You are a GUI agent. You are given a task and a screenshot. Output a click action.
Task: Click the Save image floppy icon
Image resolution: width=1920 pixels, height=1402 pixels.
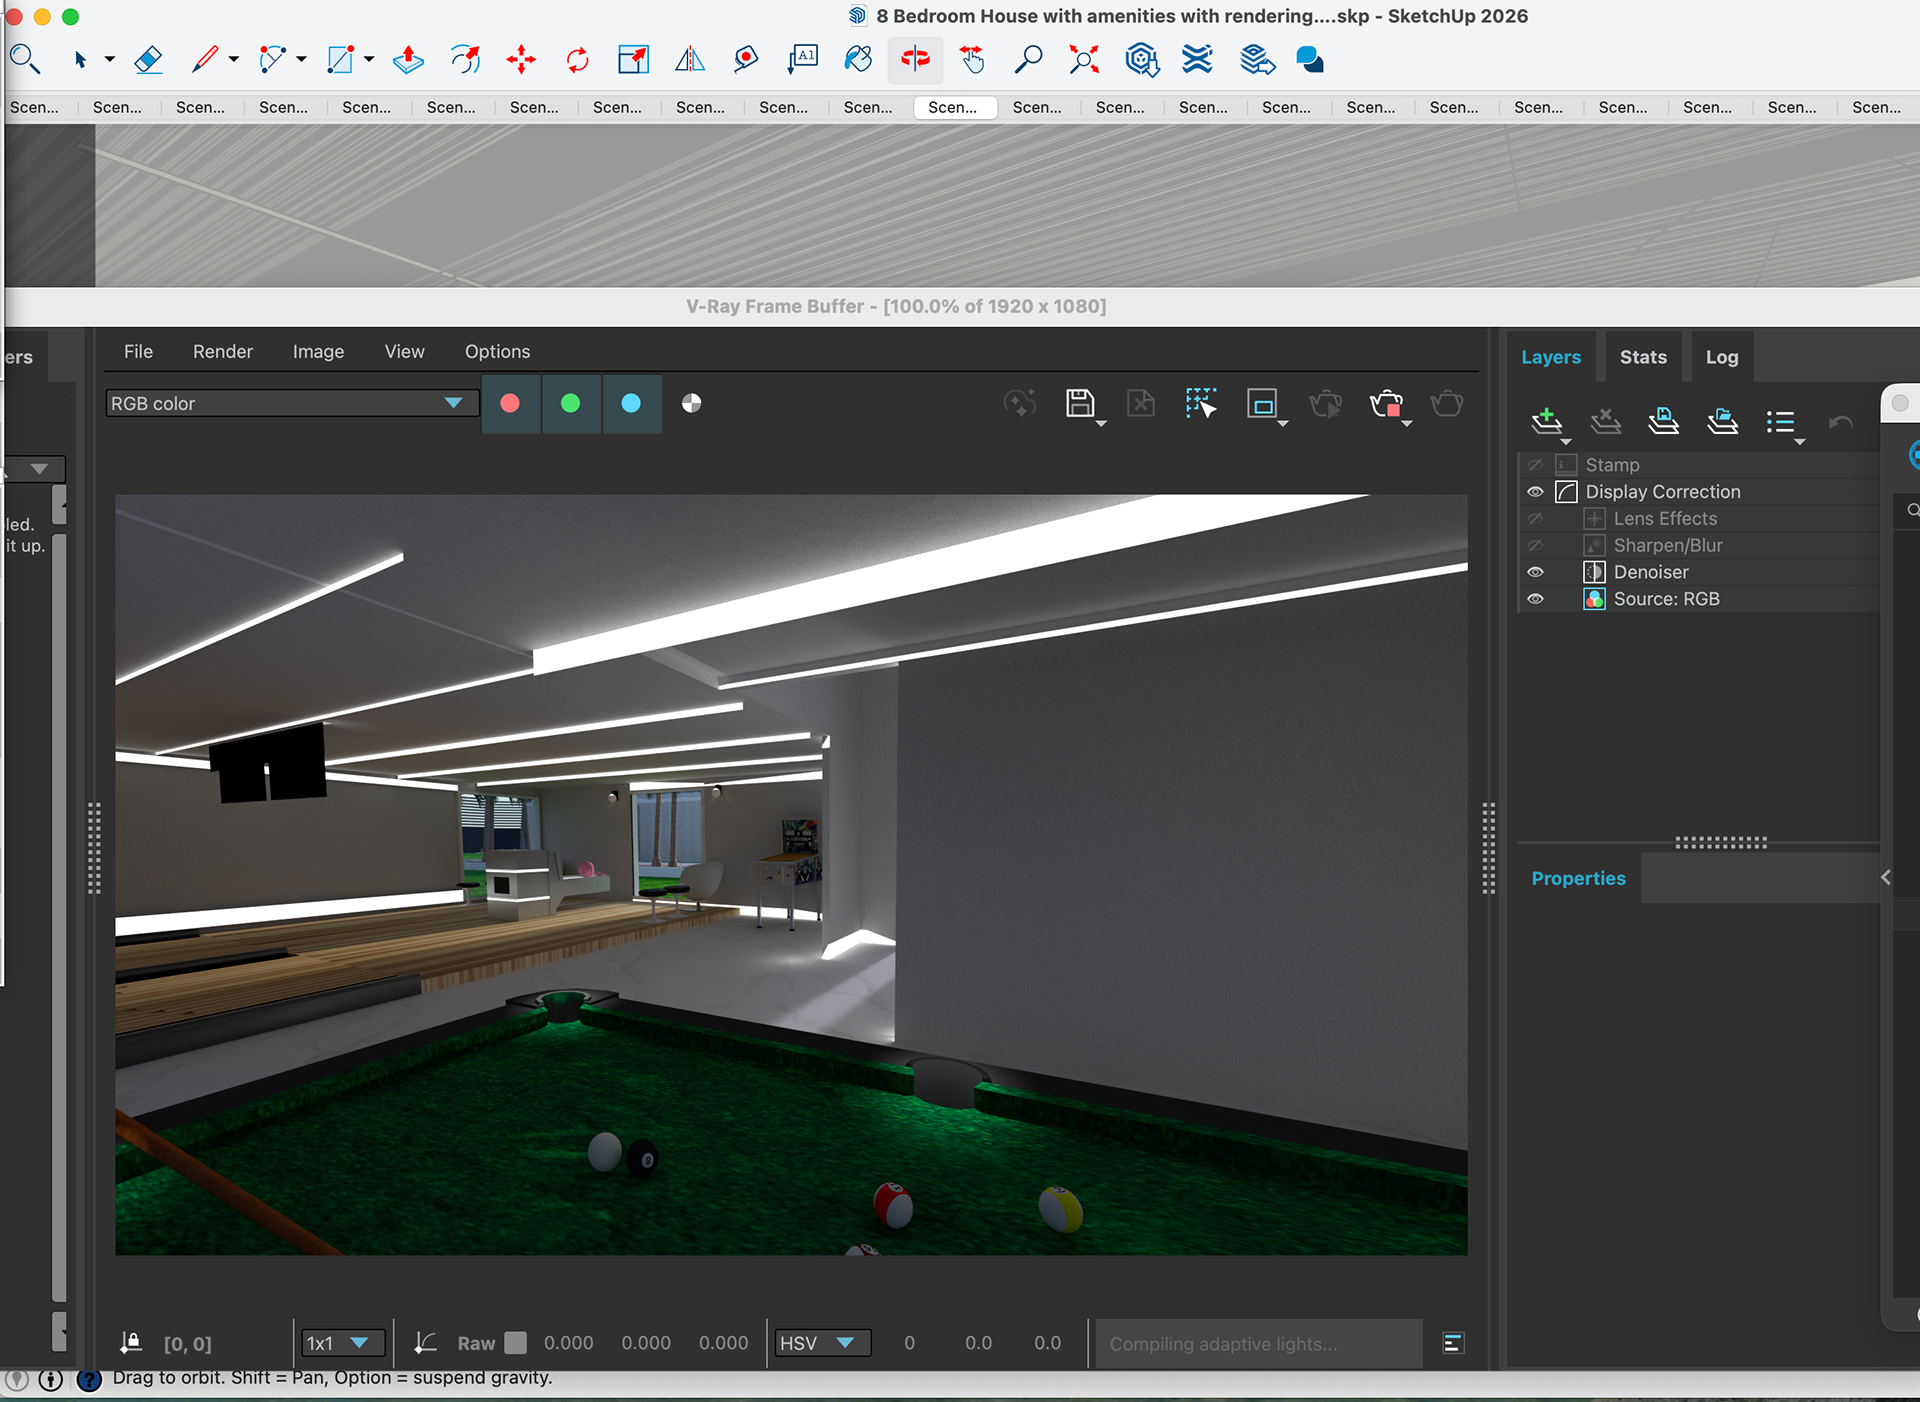1080,404
